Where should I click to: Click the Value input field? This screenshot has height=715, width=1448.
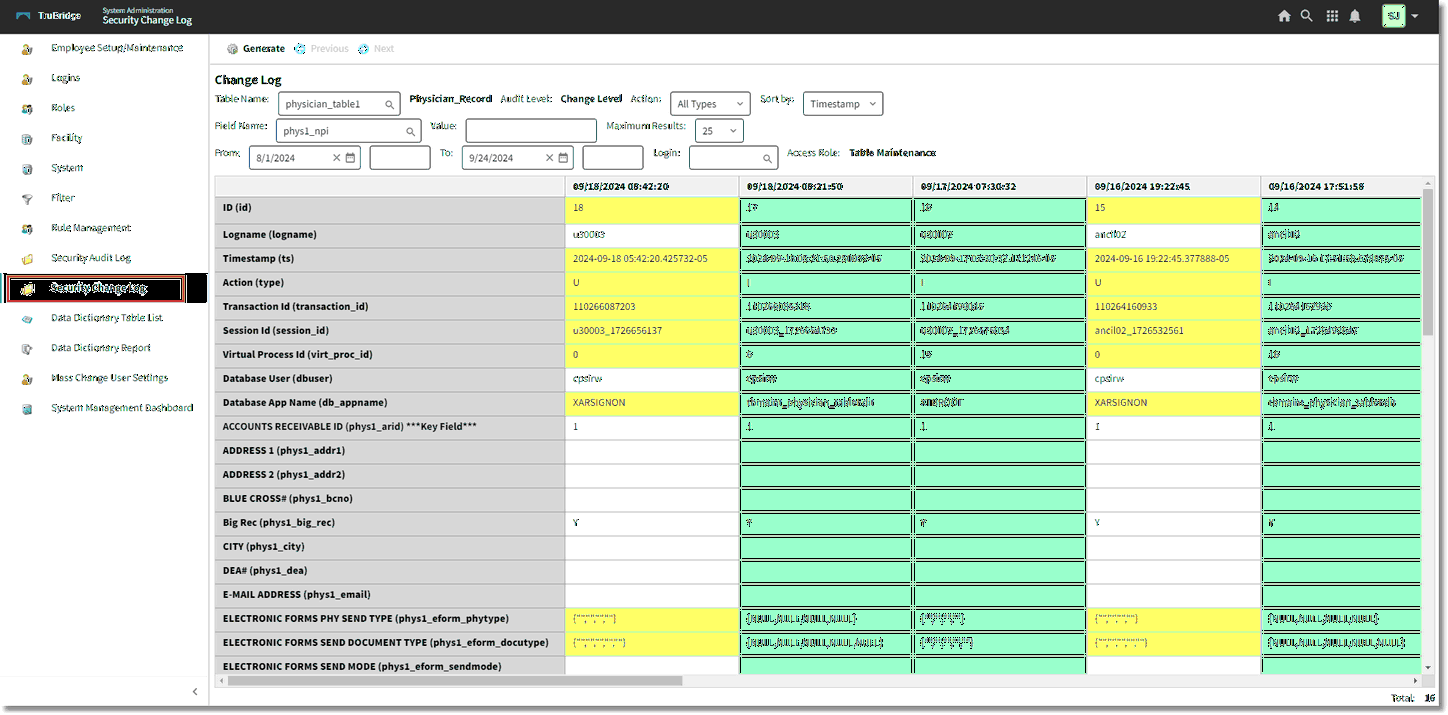click(530, 131)
